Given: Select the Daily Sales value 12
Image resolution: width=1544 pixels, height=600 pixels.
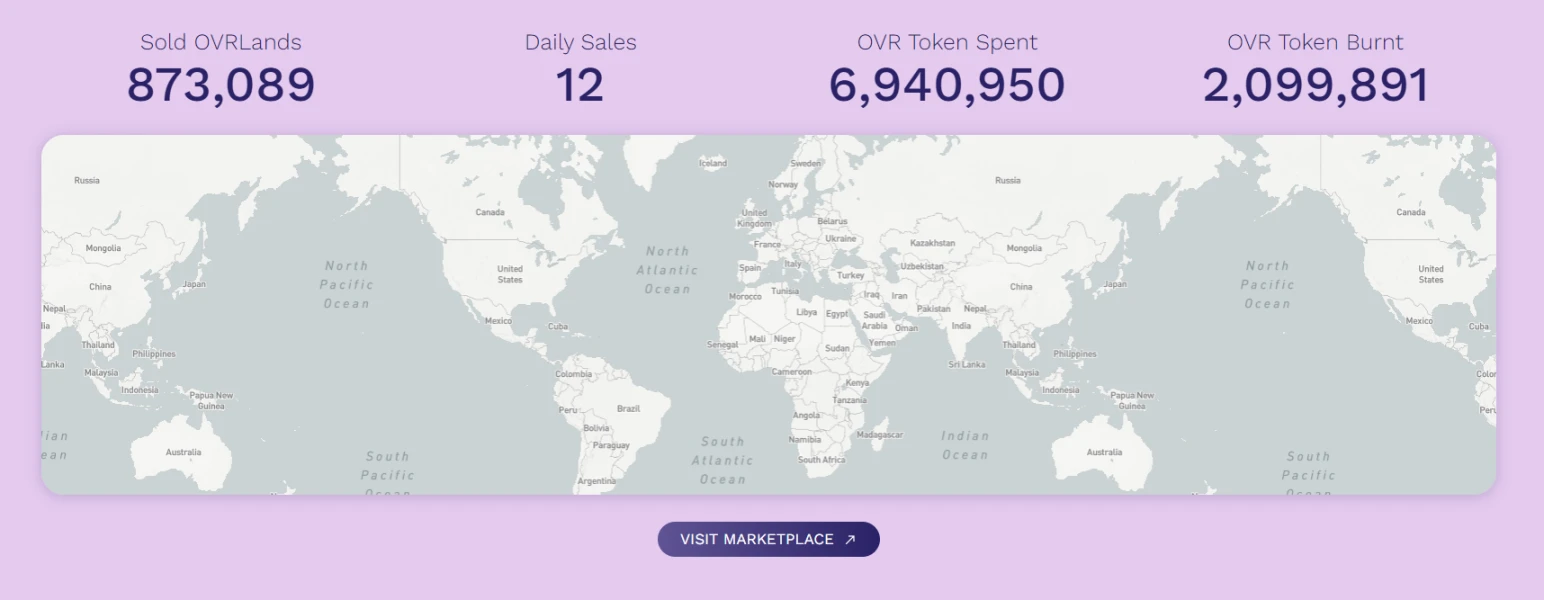Looking at the screenshot, I should pyautogui.click(x=580, y=85).
